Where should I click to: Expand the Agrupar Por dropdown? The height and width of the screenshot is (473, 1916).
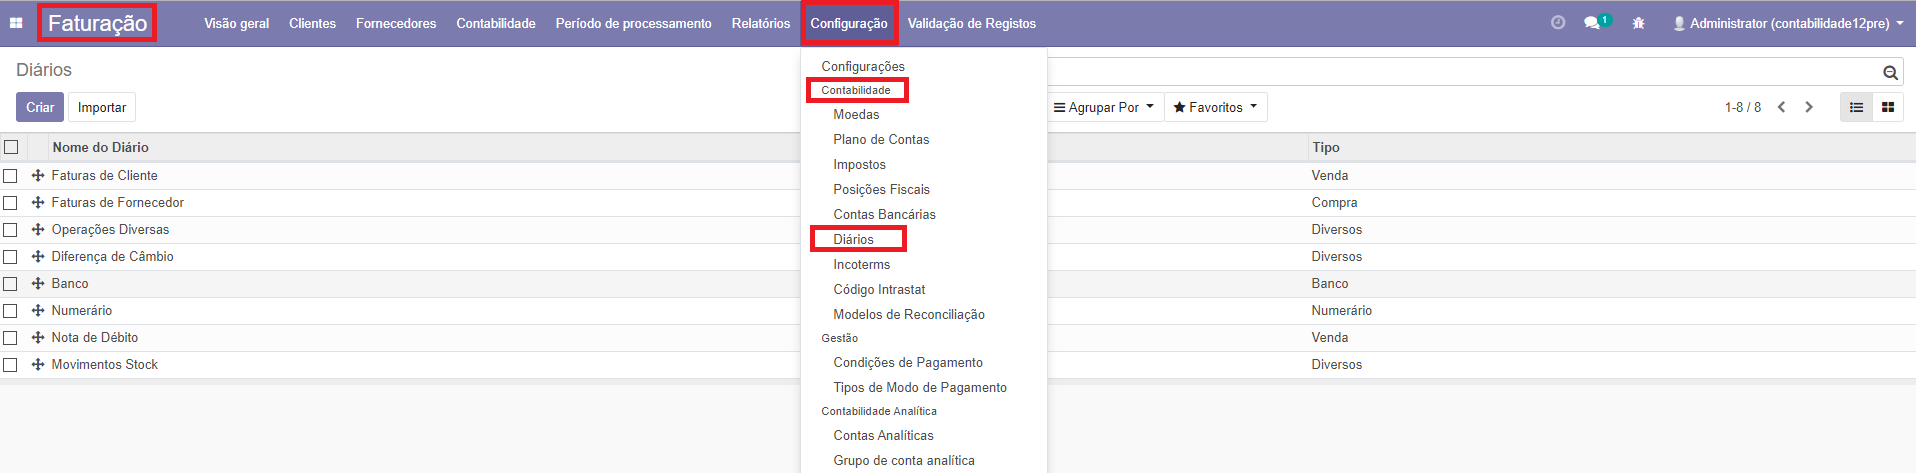click(x=1104, y=107)
